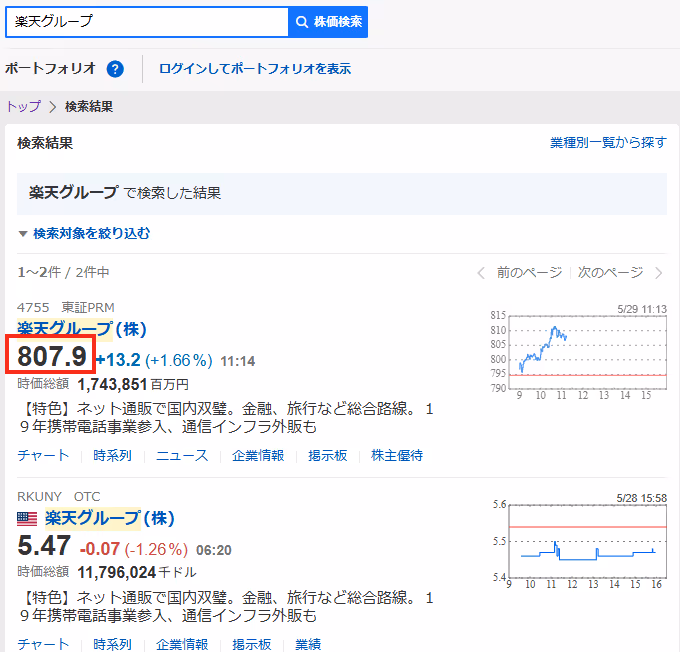The height and width of the screenshot is (652, 680).
Task: Click the 検索結果 breadcrumb text
Action: (89, 106)
